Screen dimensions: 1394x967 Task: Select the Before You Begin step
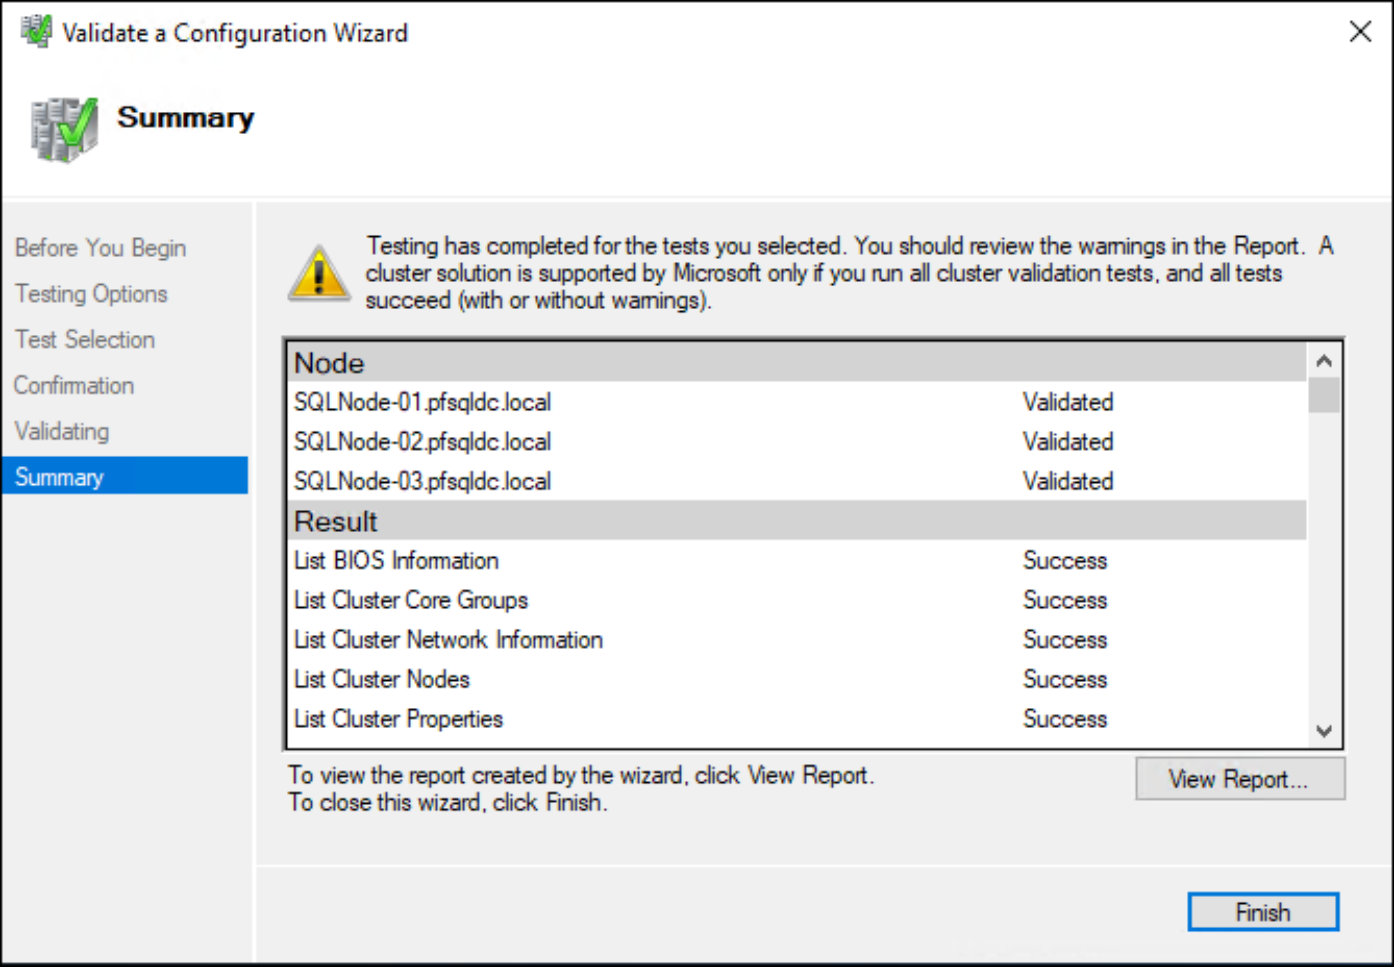click(101, 248)
